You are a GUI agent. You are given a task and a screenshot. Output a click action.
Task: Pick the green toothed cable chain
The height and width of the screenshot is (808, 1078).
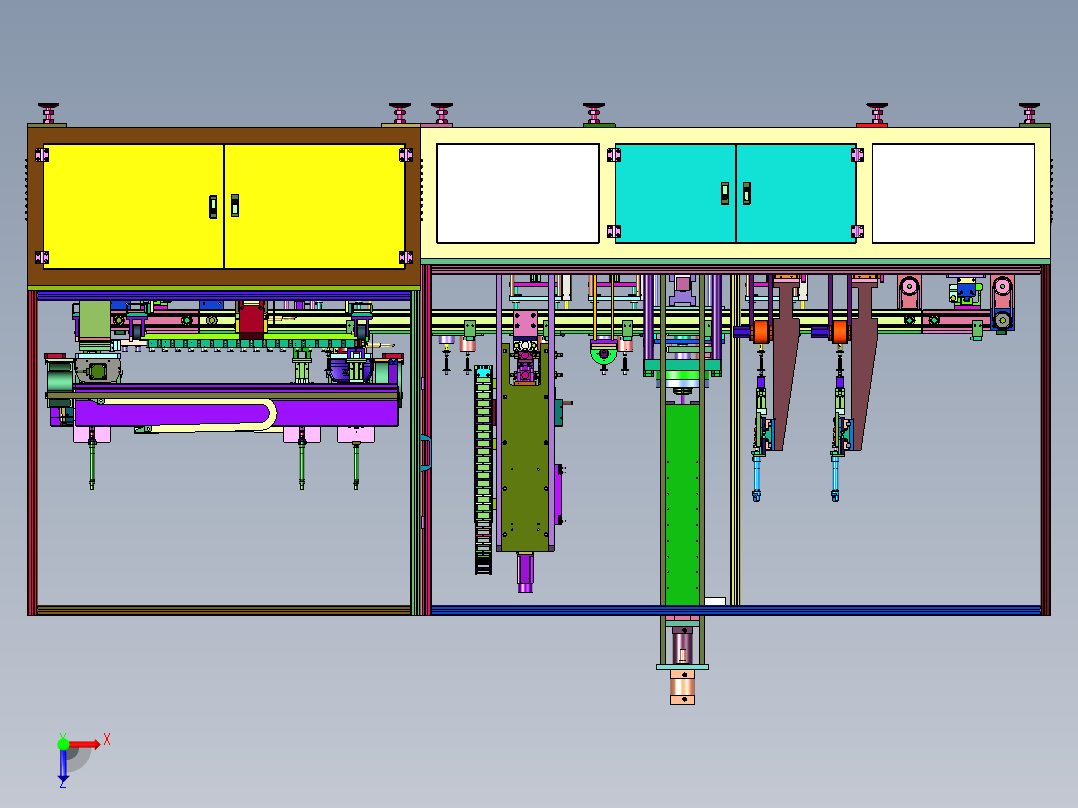click(x=483, y=470)
